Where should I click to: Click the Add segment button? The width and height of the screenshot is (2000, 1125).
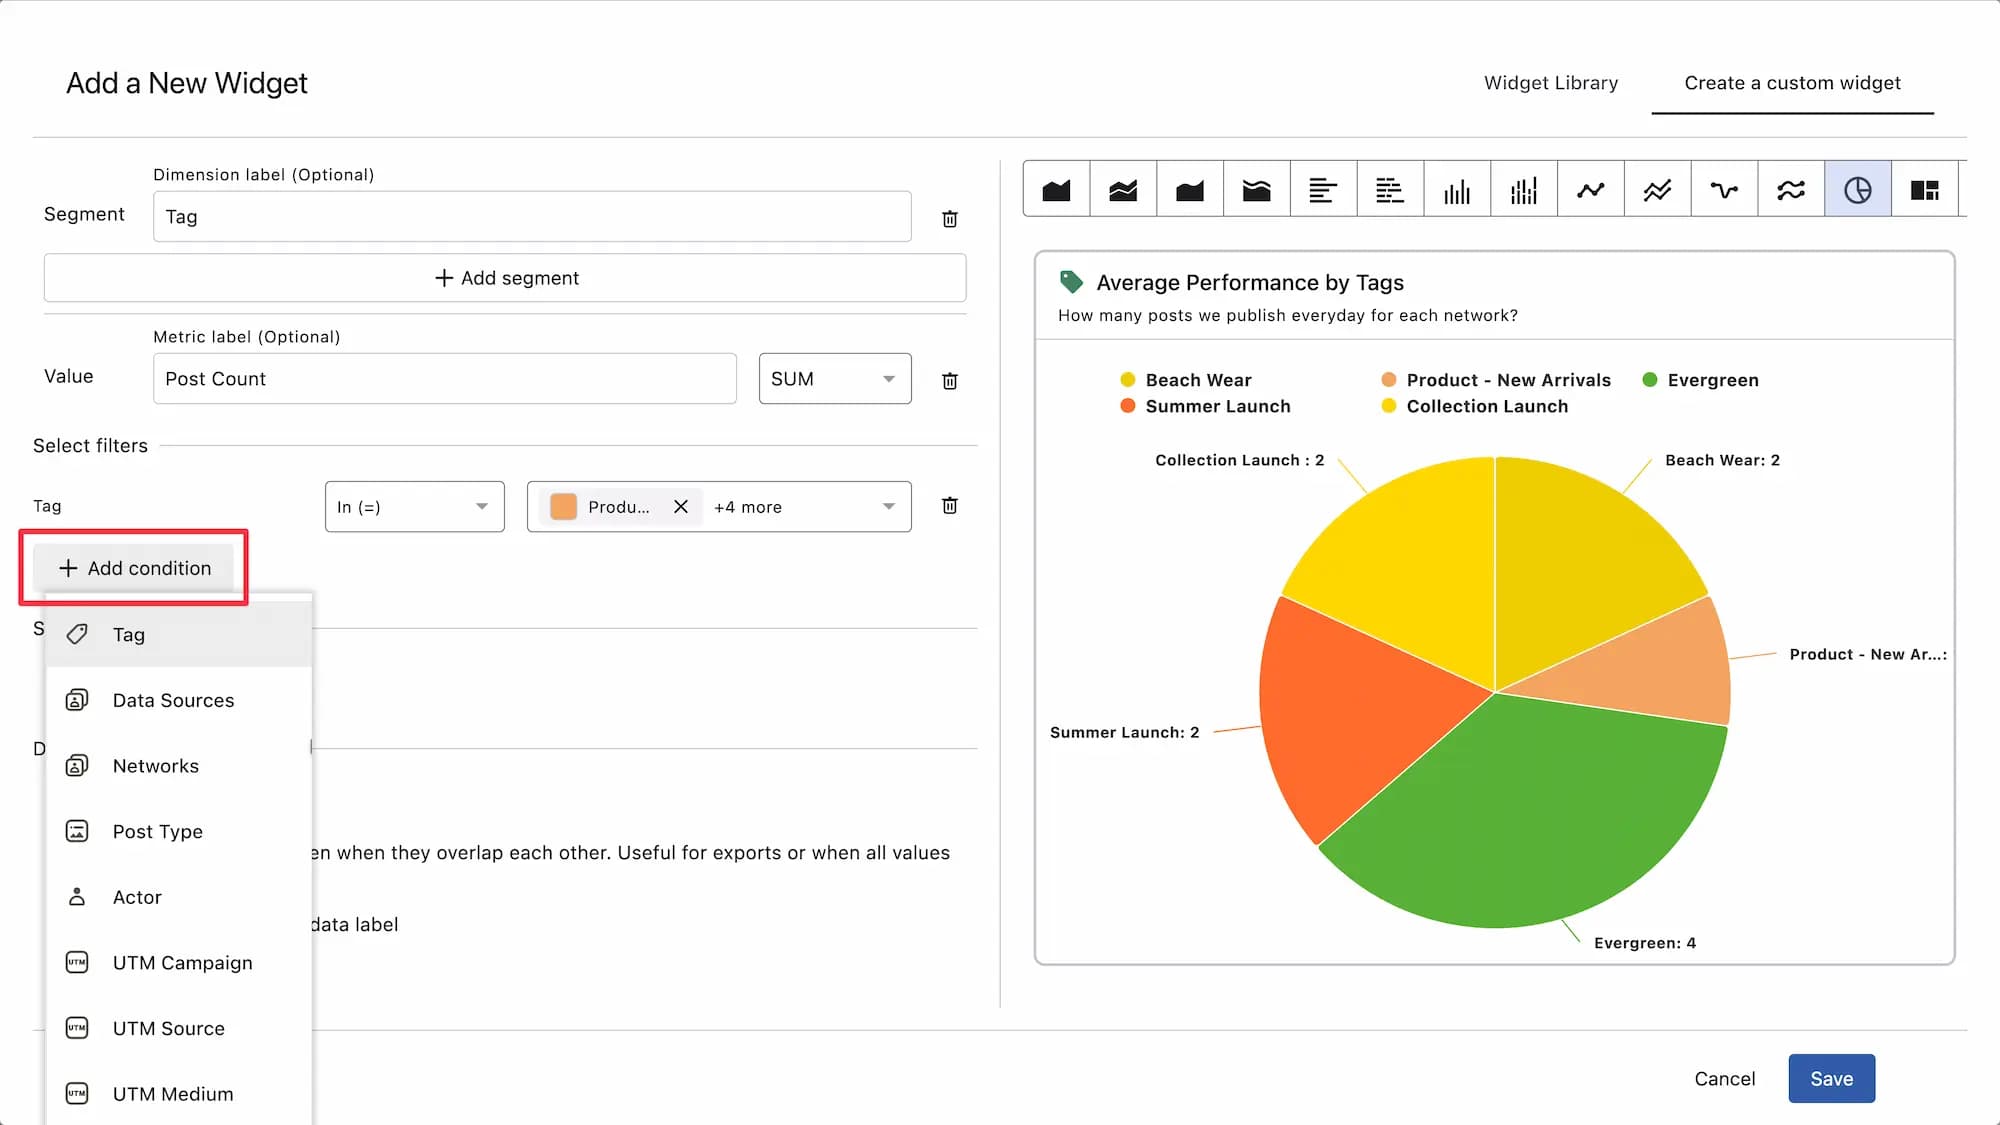(x=505, y=278)
